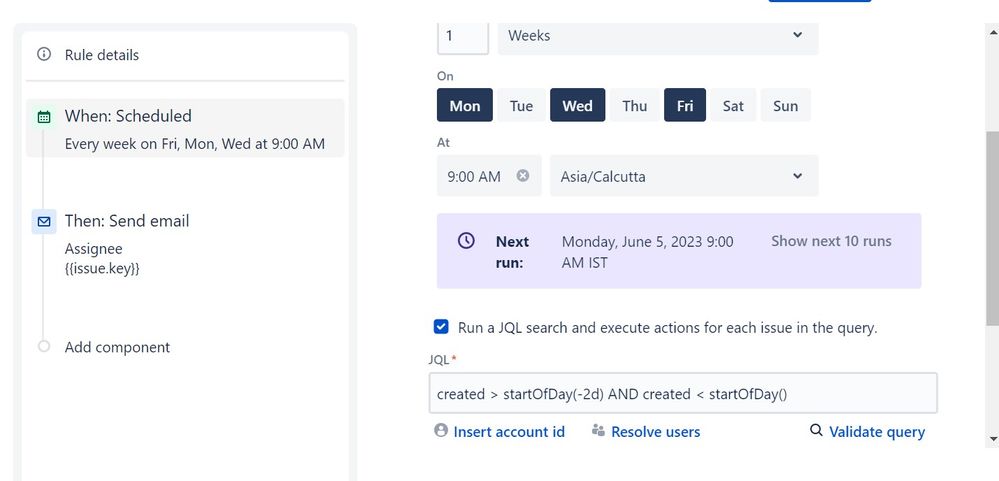Click Show next 10 runs

point(831,241)
